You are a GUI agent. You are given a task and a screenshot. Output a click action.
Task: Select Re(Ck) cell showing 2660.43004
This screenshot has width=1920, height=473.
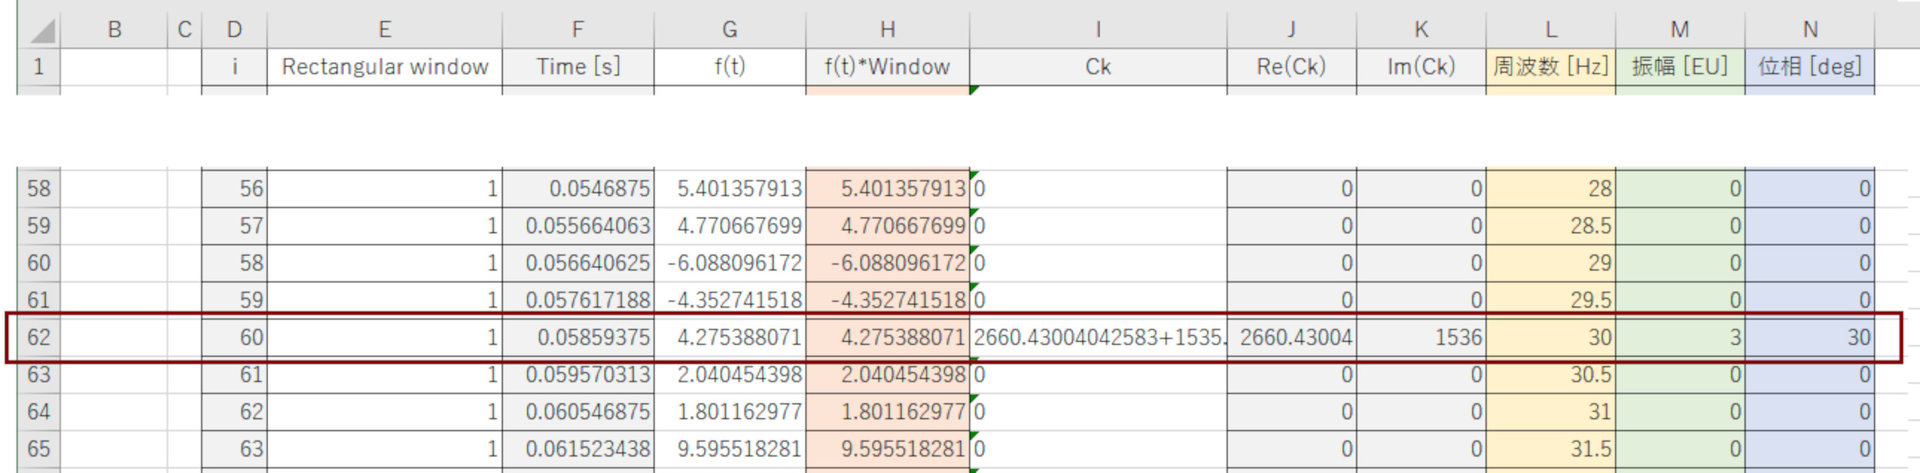pyautogui.click(x=1291, y=338)
